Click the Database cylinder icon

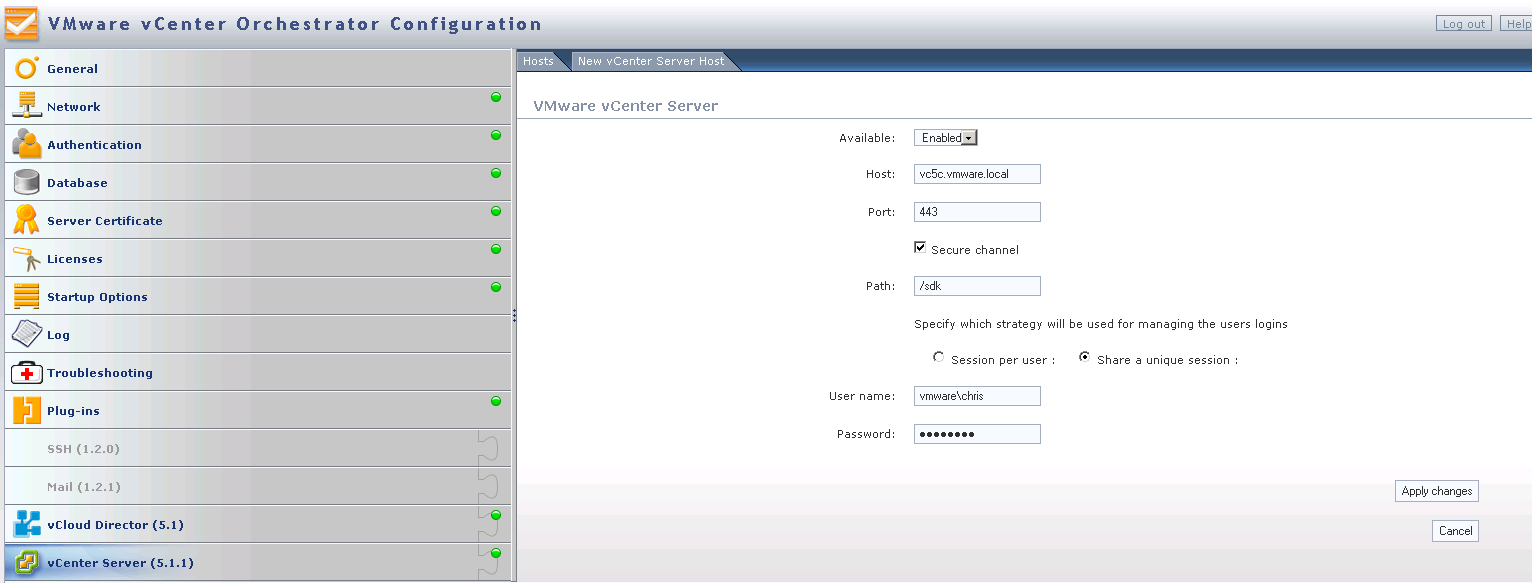point(27,182)
